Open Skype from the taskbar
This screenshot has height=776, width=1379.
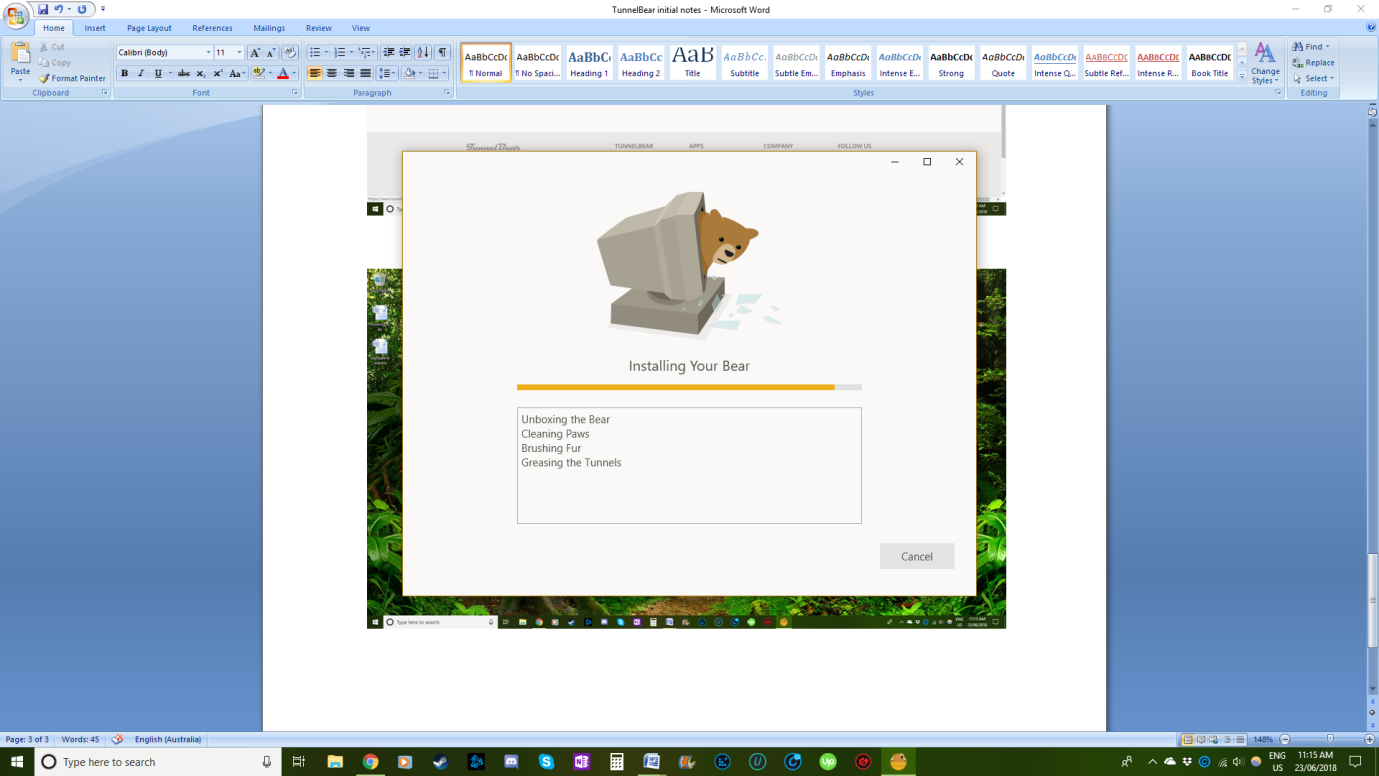546,762
